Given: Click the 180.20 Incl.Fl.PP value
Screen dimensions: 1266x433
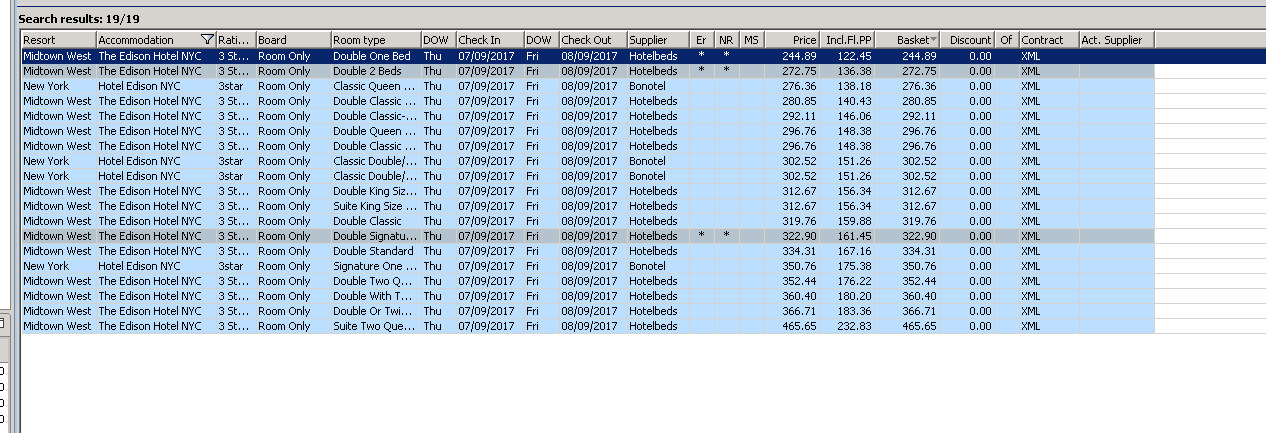Looking at the screenshot, I should tap(855, 296).
